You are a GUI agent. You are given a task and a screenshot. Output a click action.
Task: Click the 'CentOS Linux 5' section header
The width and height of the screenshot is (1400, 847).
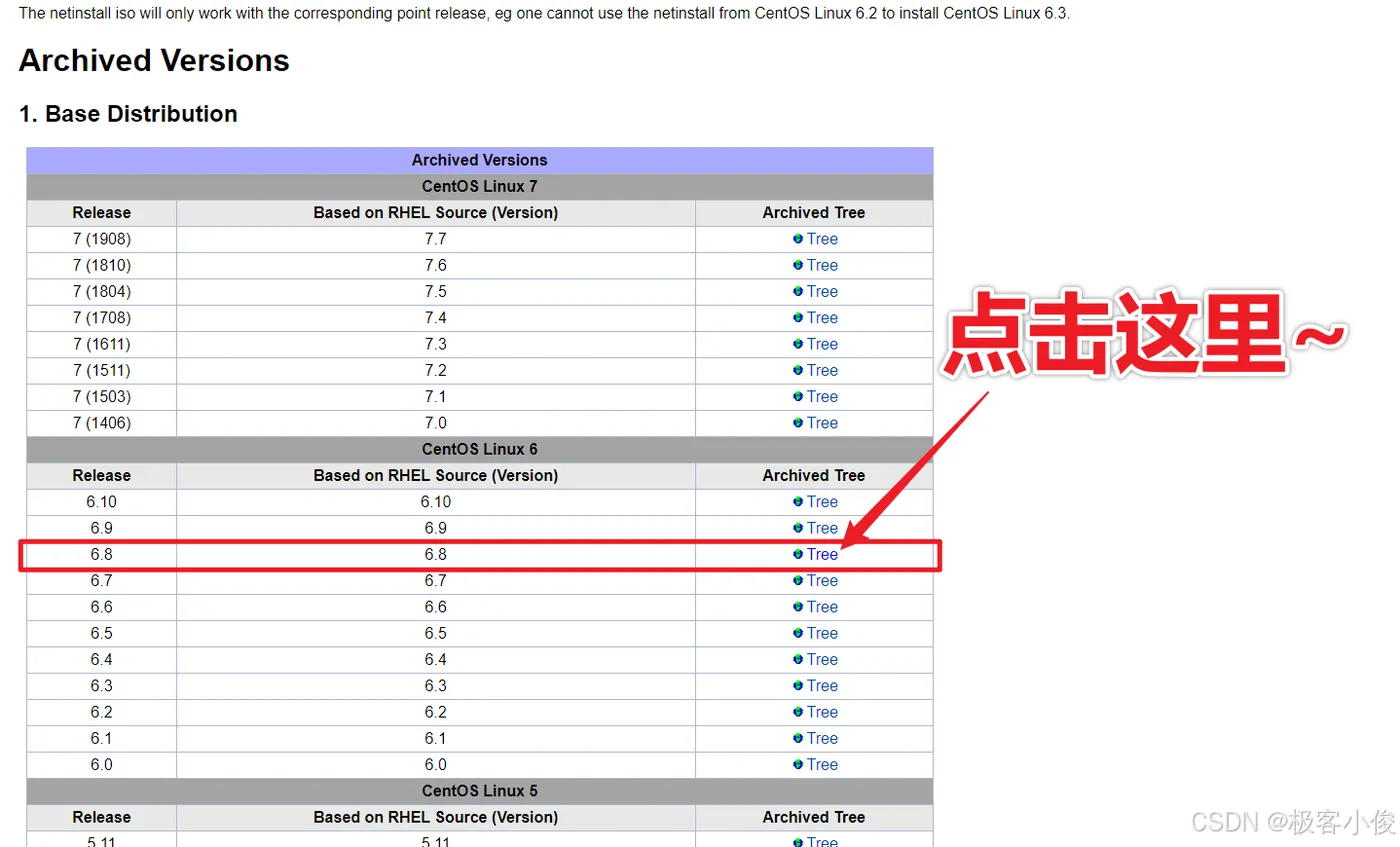pyautogui.click(x=480, y=791)
